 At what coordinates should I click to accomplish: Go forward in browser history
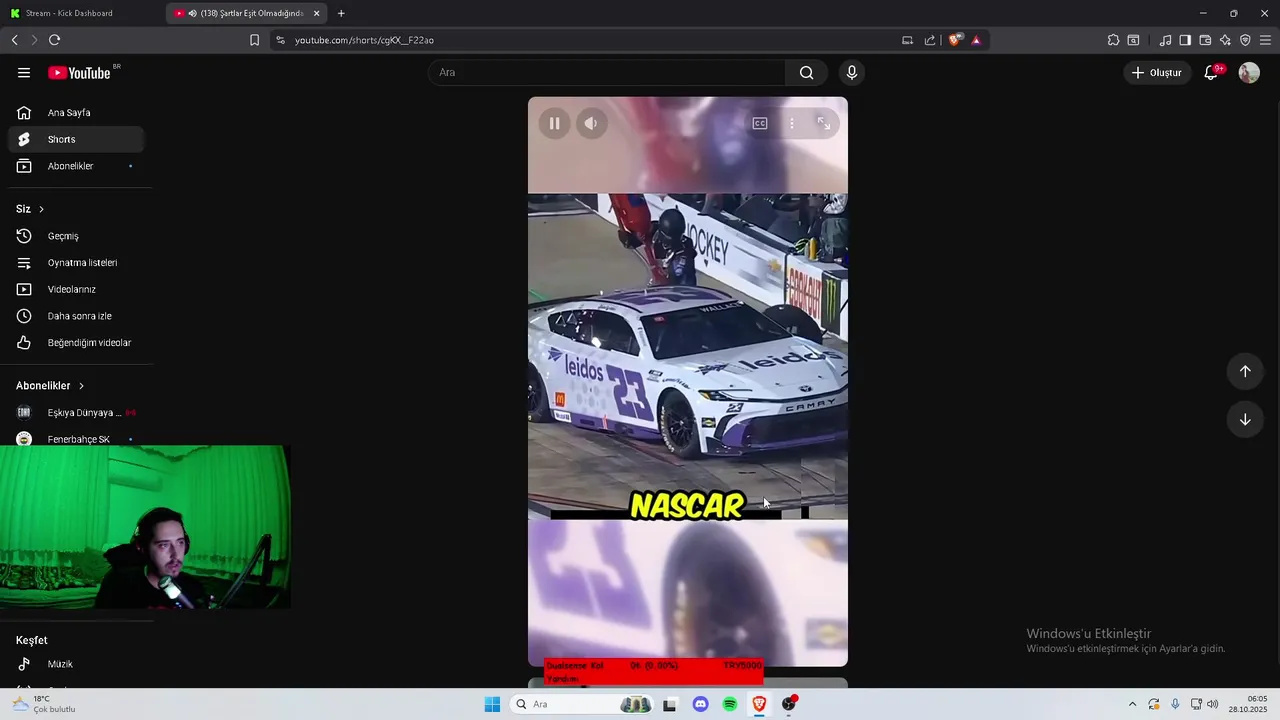tap(34, 40)
